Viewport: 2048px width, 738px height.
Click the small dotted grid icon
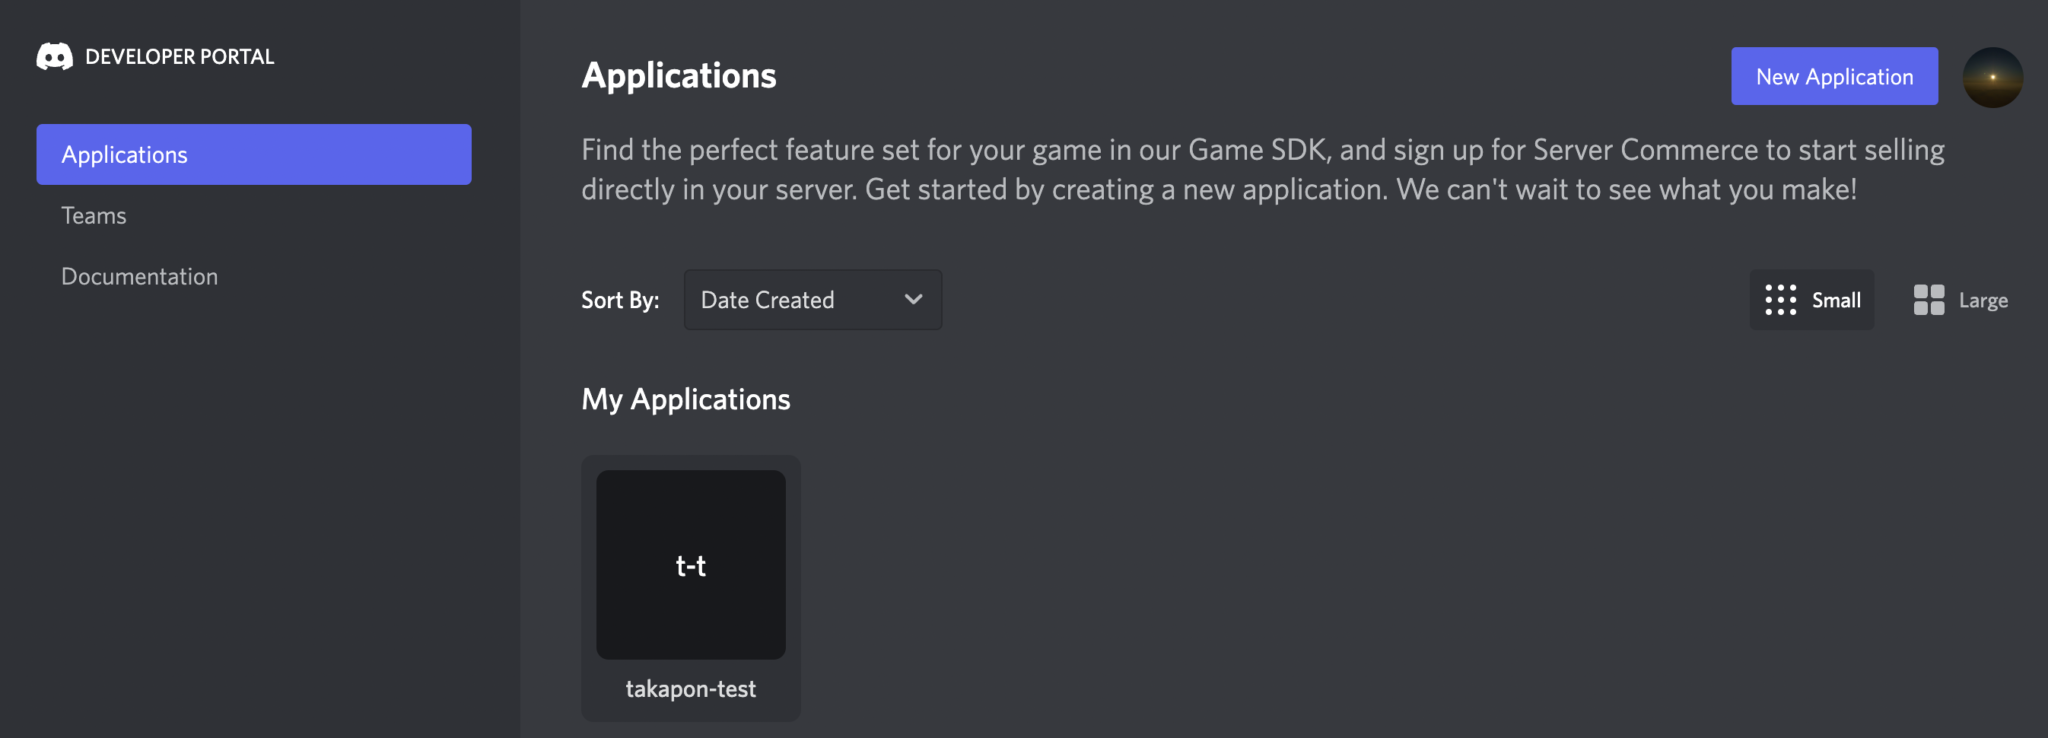point(1780,300)
